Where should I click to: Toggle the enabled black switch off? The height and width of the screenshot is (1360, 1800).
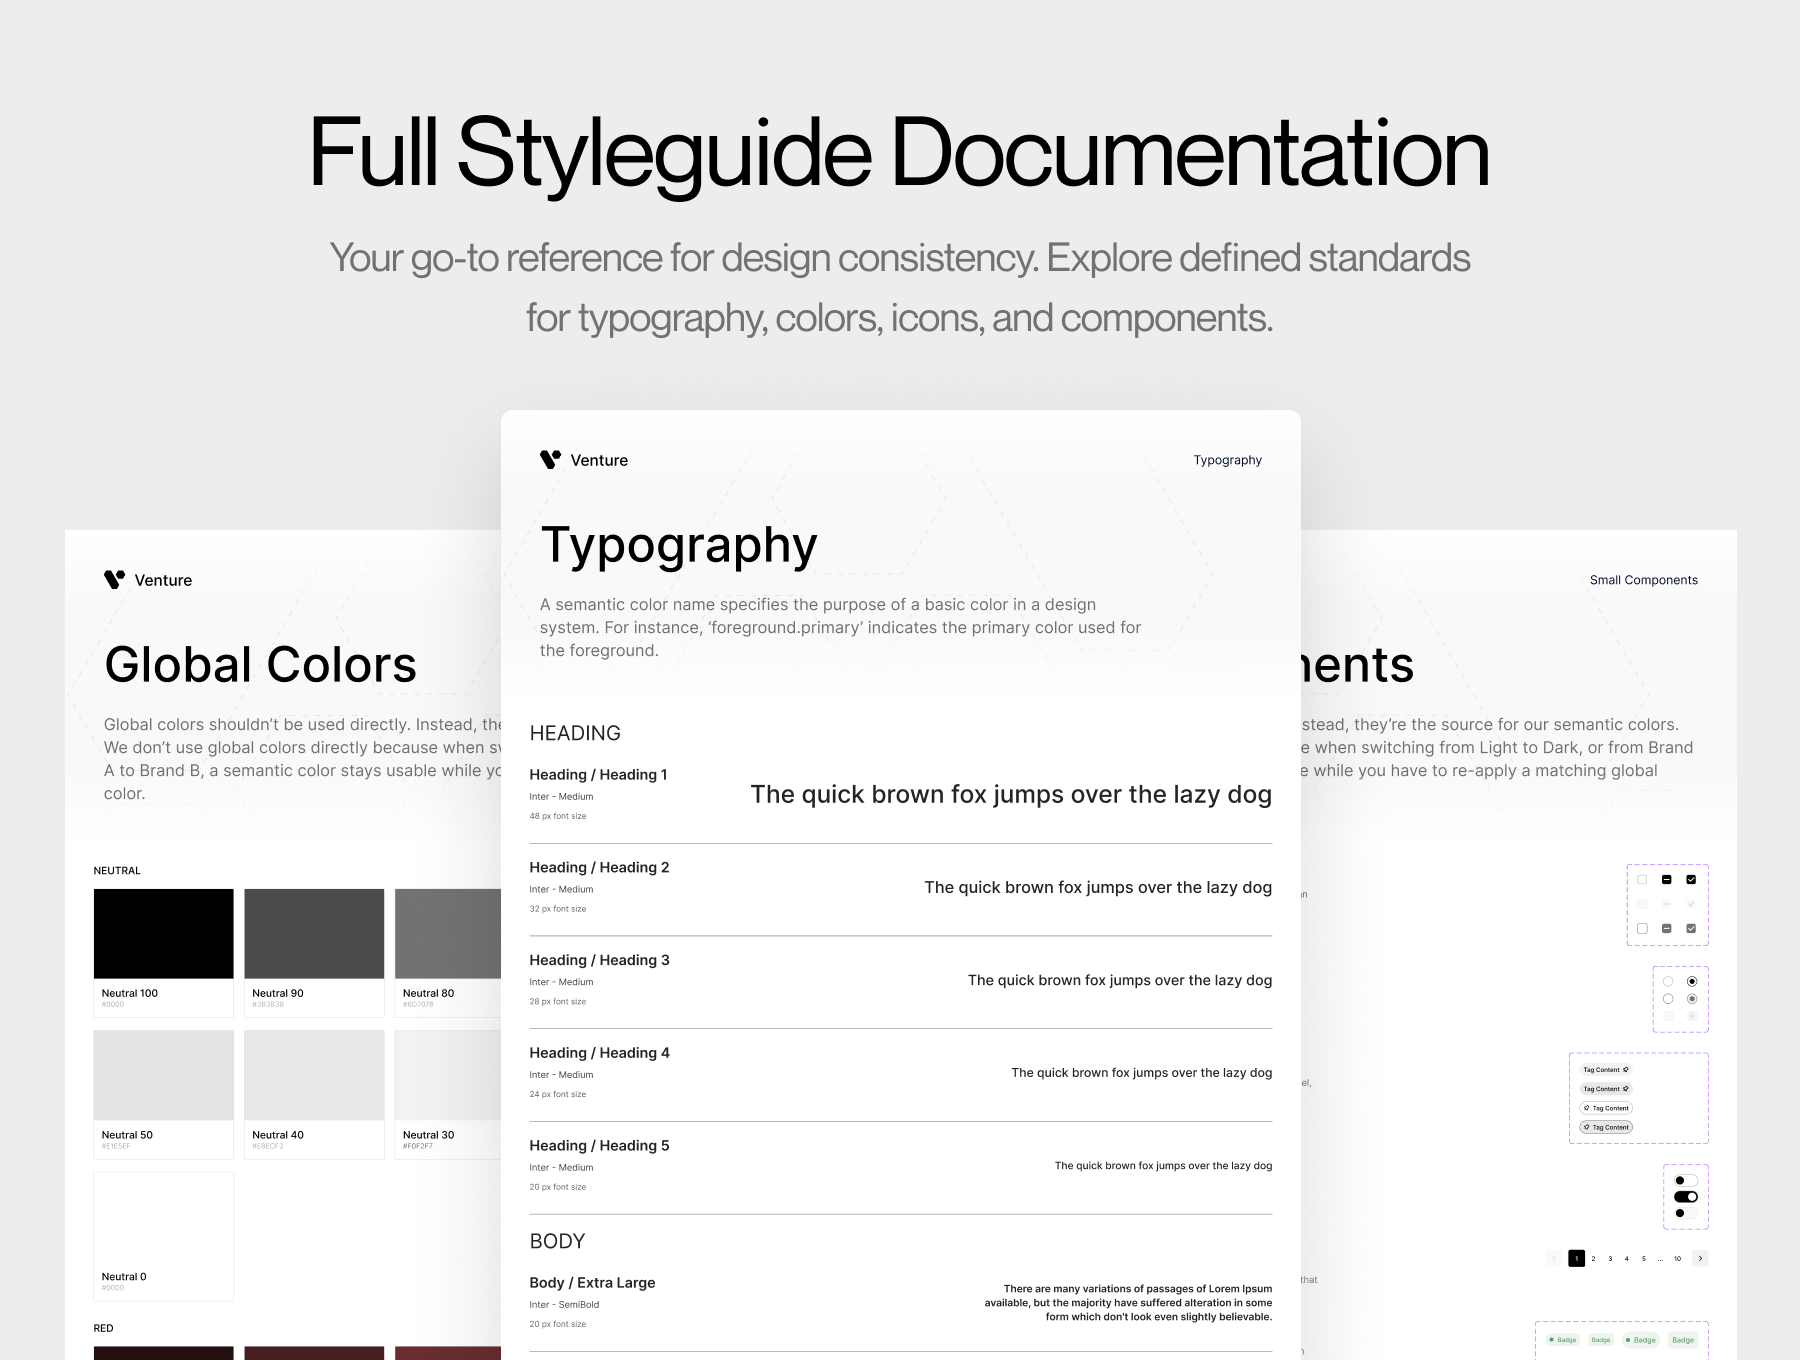(x=1686, y=1195)
